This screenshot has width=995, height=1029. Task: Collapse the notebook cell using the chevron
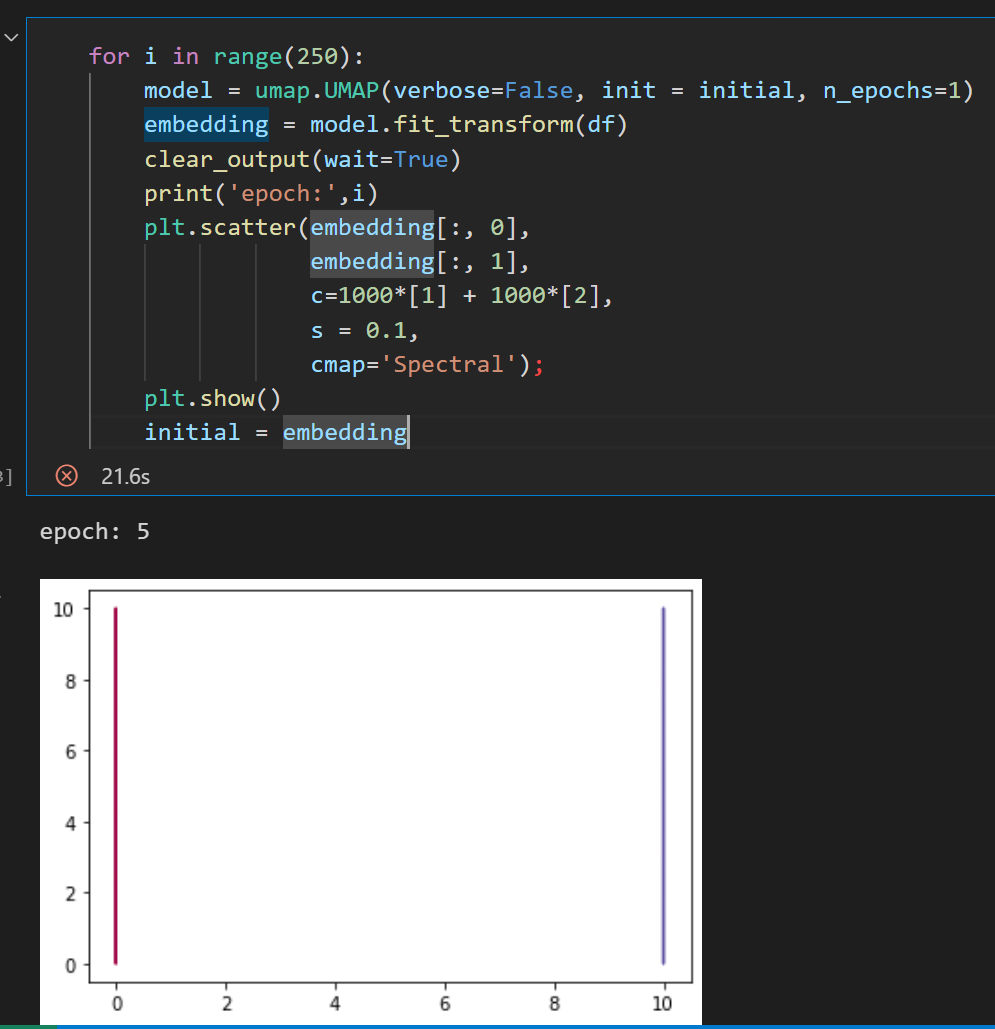tap(11, 36)
